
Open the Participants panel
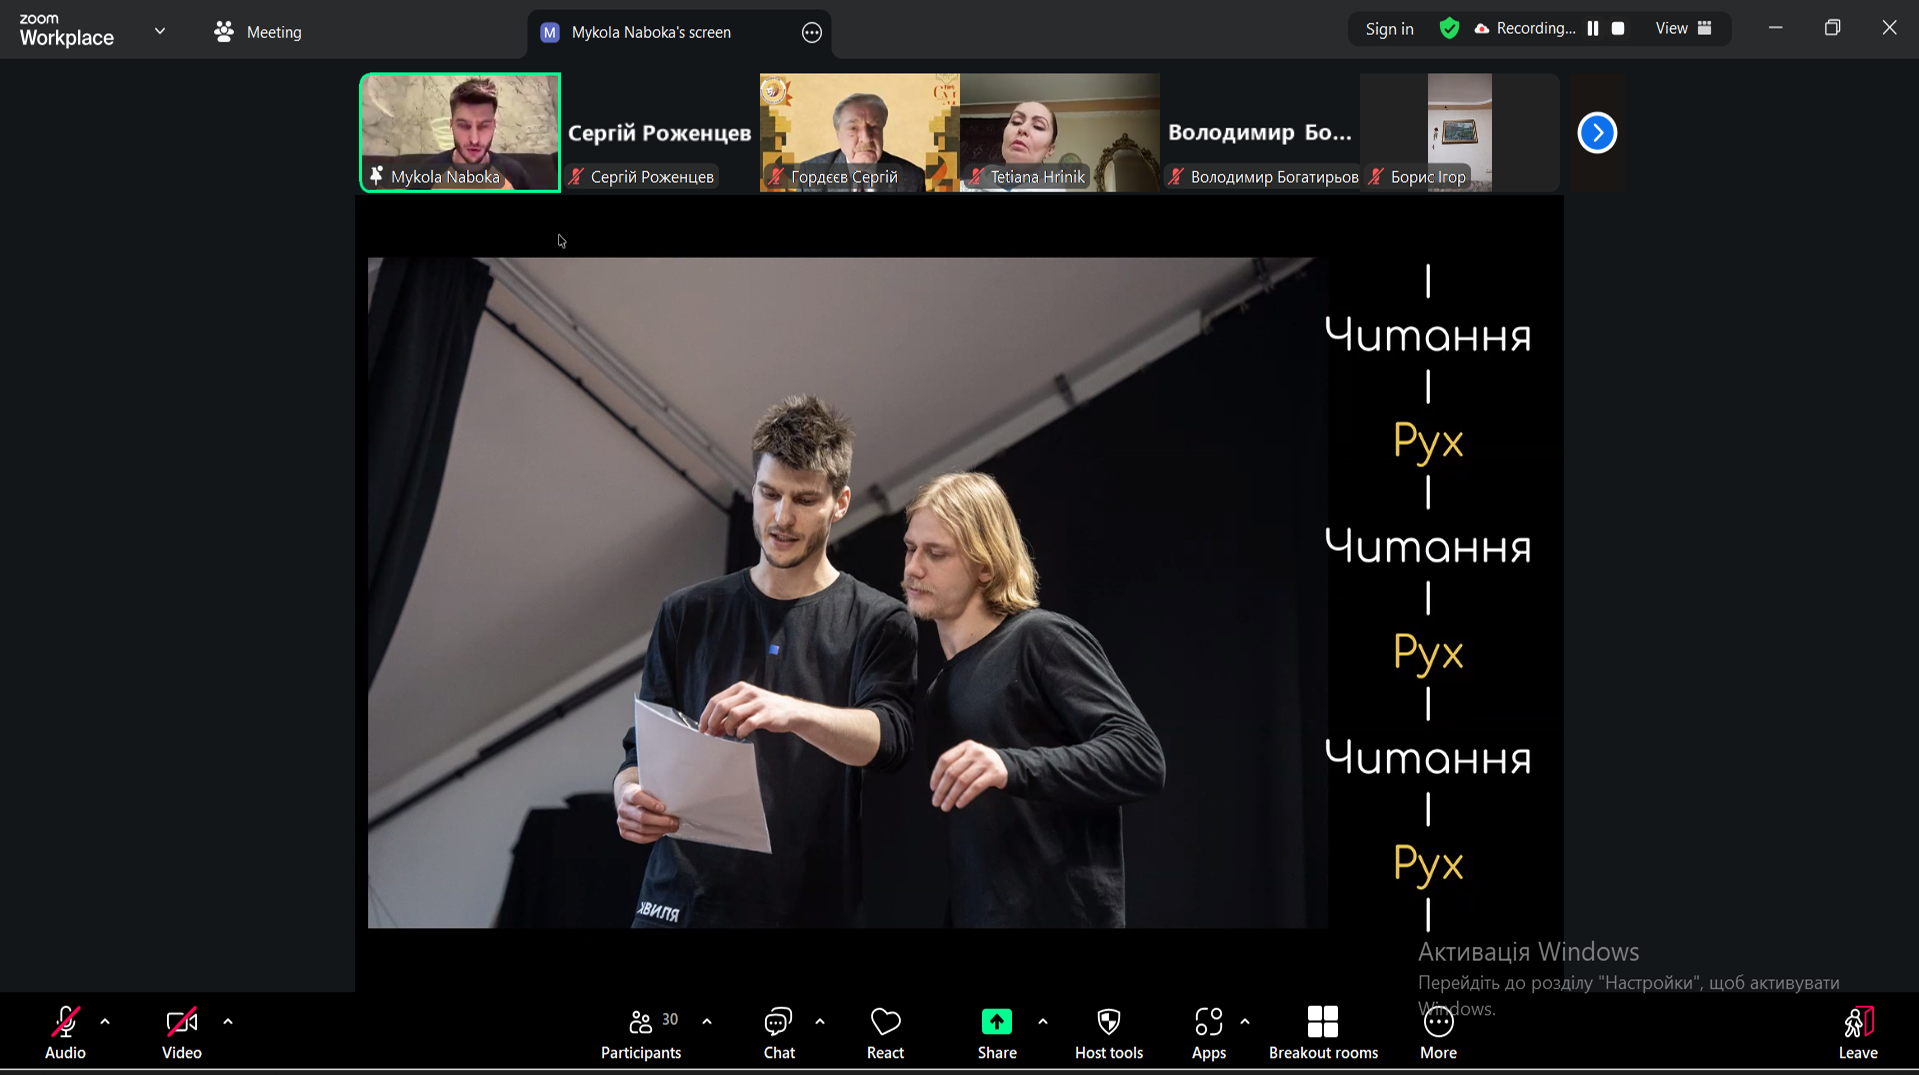click(x=641, y=1033)
